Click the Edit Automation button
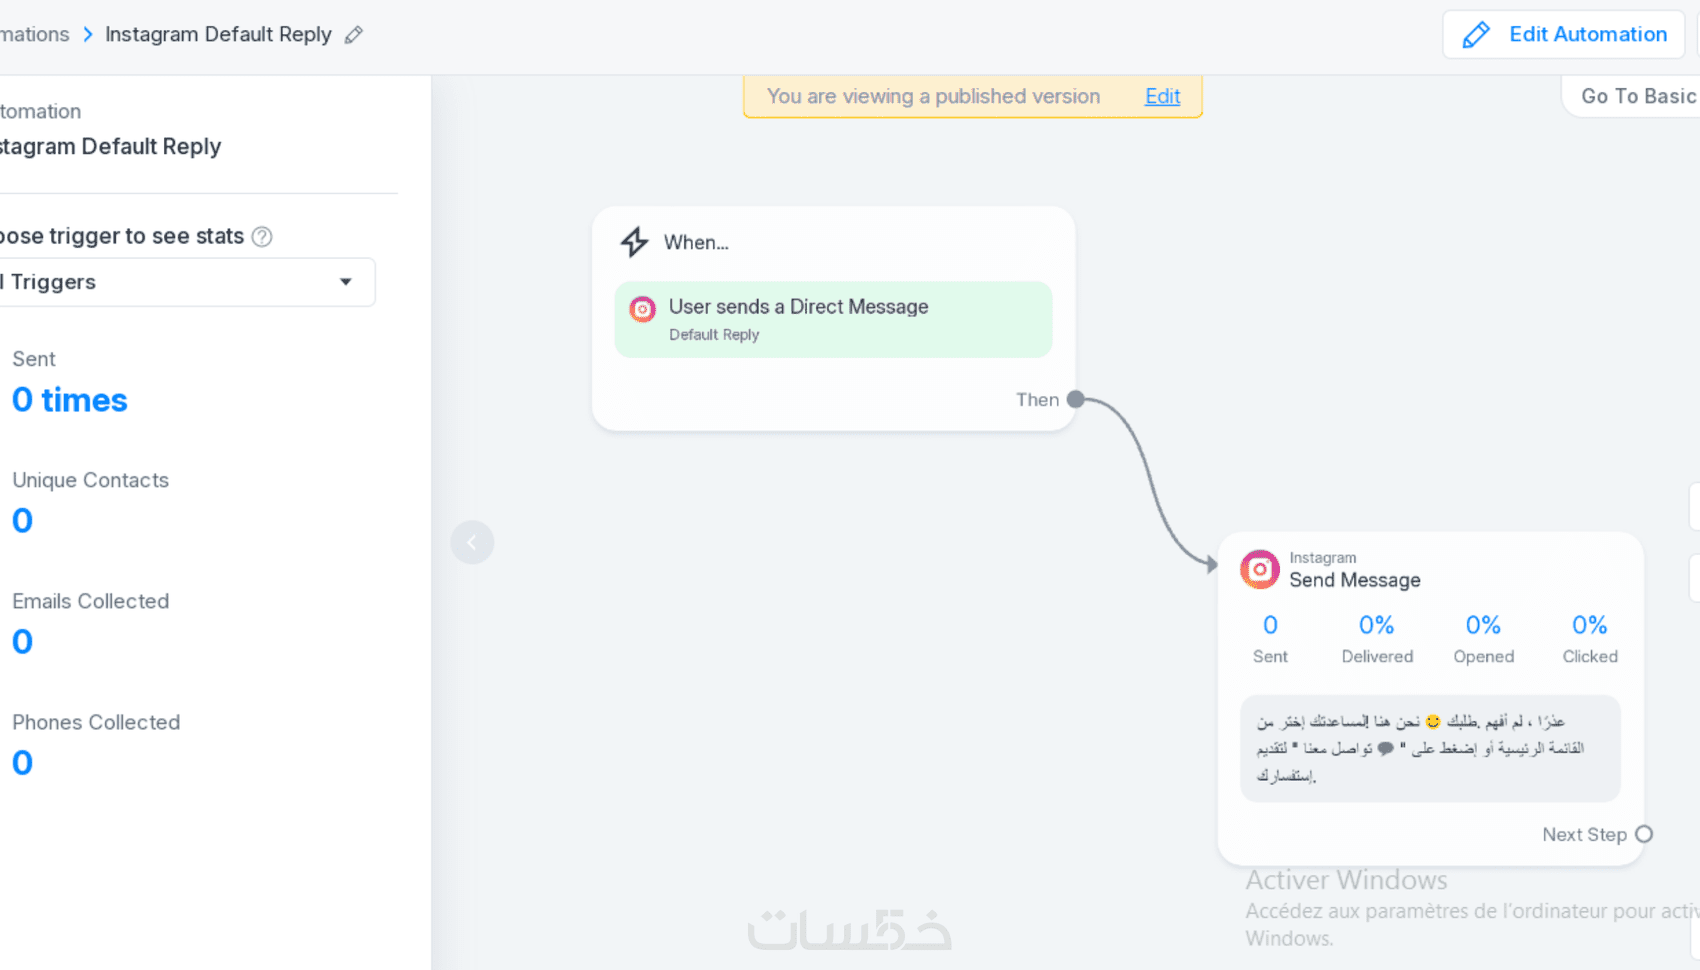Screen dimensions: 1700x970 click(1563, 35)
